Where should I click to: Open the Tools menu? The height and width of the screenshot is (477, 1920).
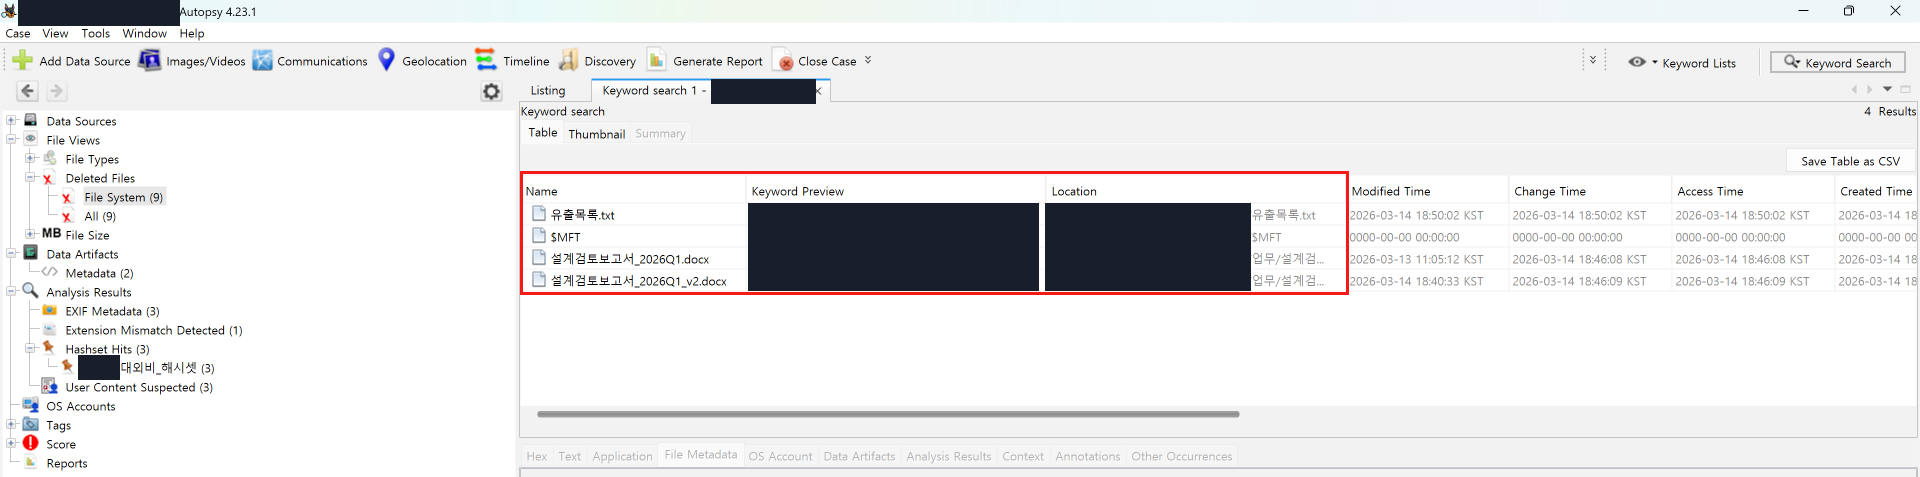(x=96, y=33)
